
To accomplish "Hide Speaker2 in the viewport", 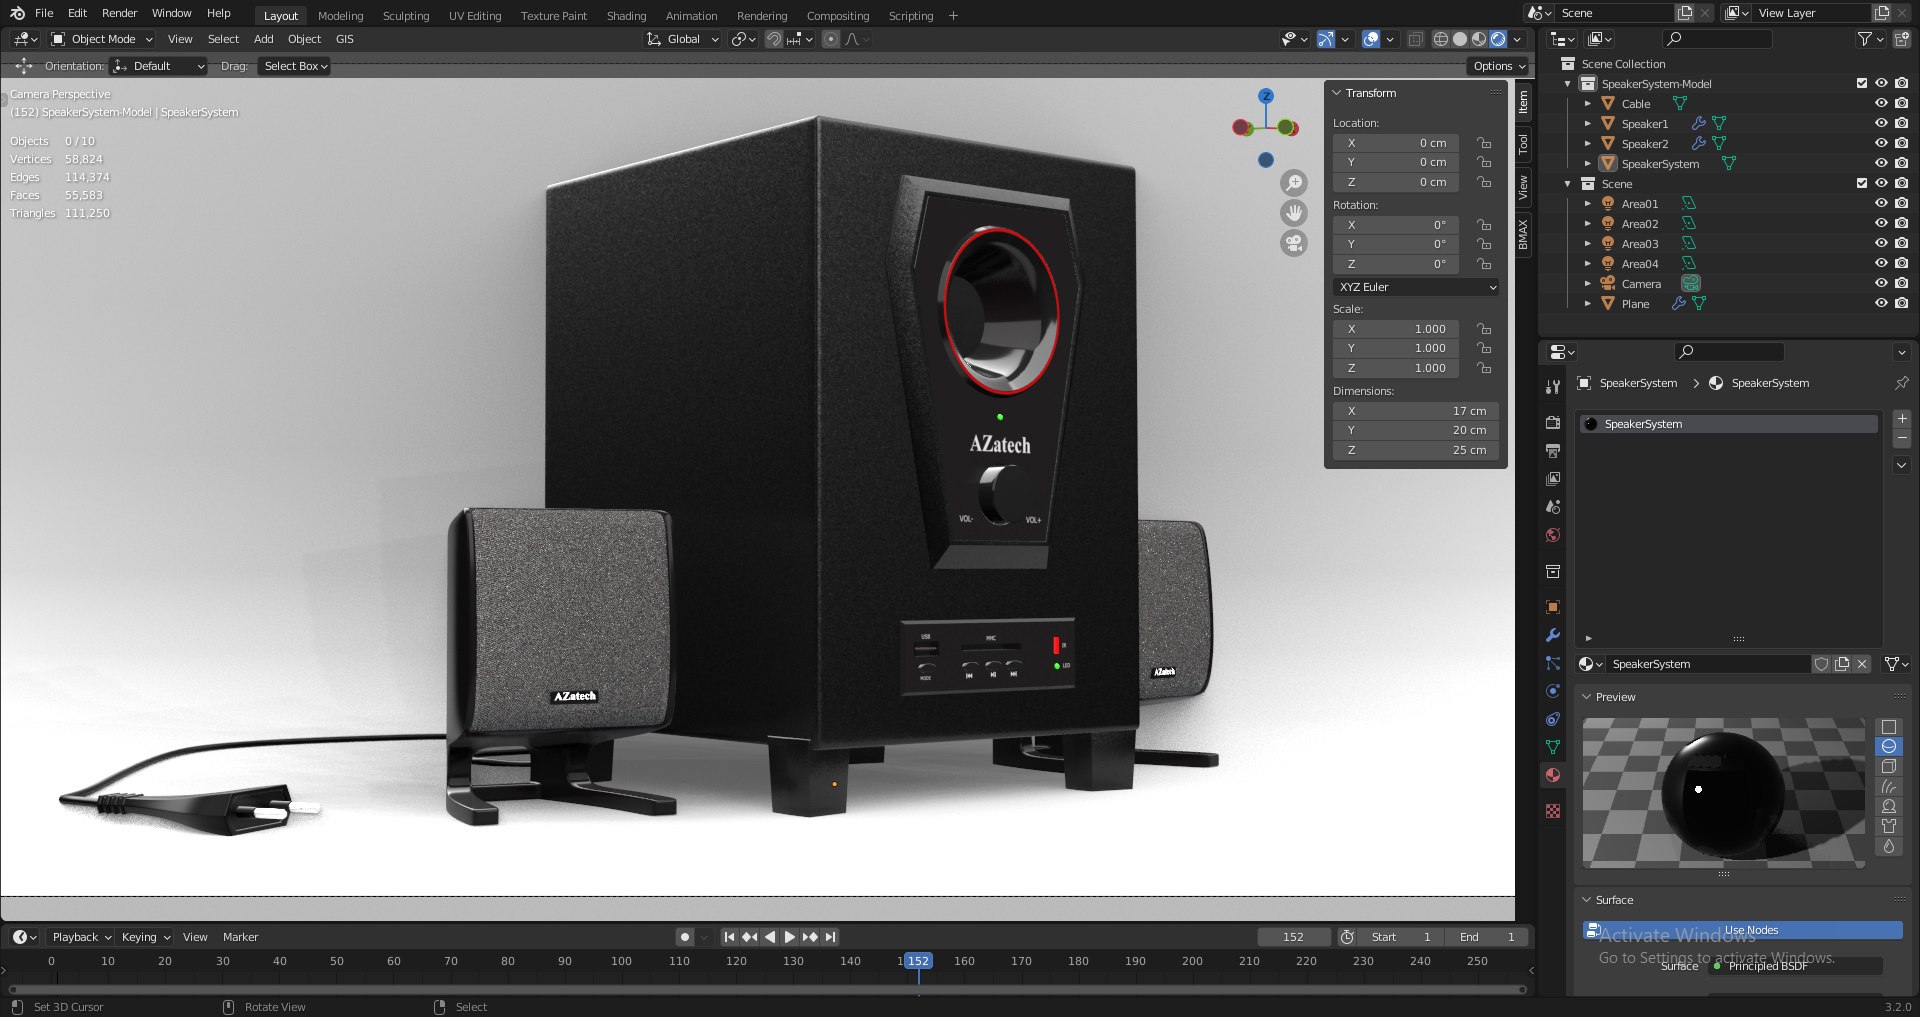I will point(1881,143).
